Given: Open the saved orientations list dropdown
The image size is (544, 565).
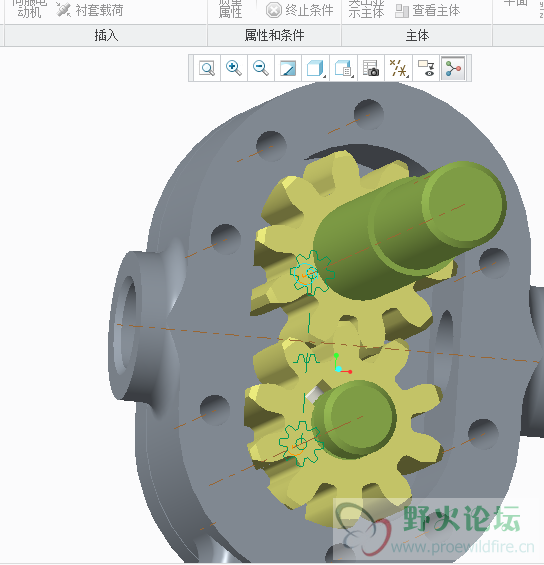Looking at the screenshot, I should tap(343, 68).
